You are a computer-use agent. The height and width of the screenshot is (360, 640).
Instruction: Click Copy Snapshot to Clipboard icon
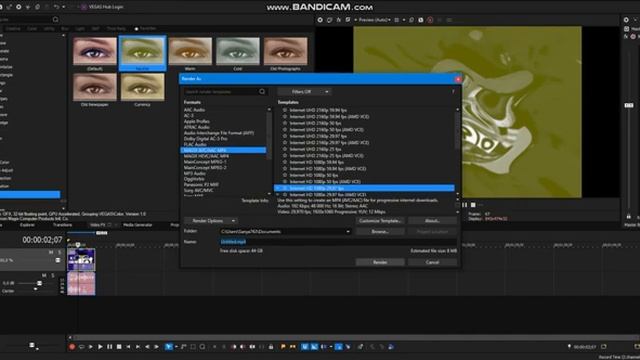point(411,20)
